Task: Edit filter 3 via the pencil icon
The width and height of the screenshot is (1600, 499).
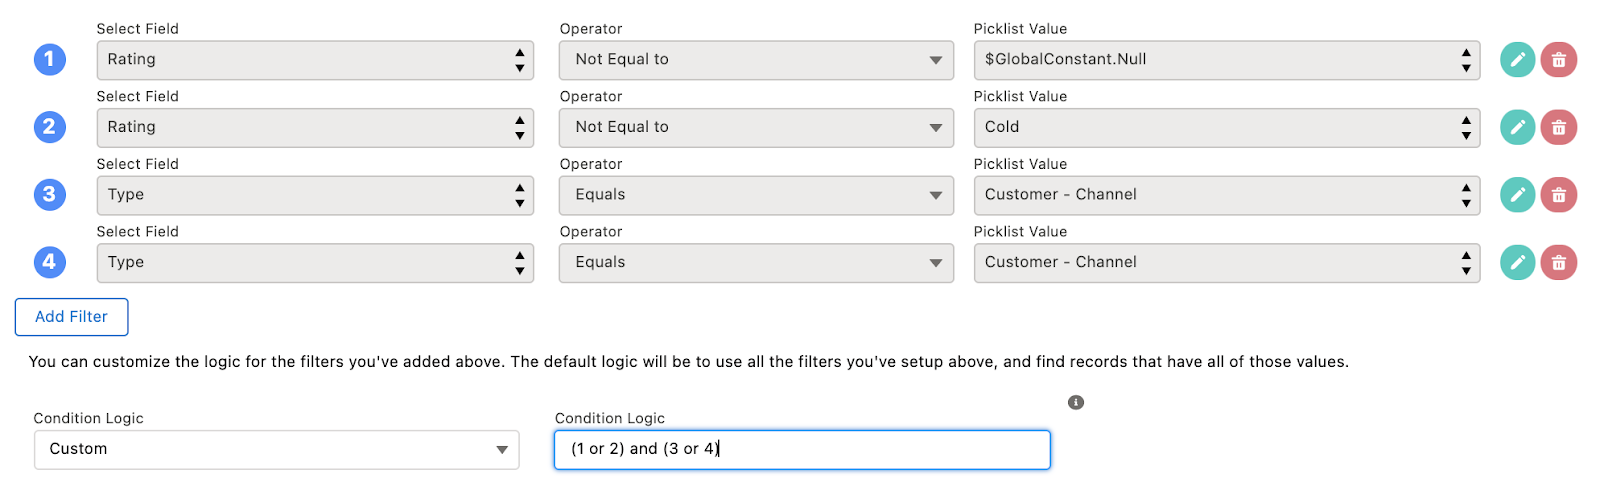Action: pos(1517,195)
